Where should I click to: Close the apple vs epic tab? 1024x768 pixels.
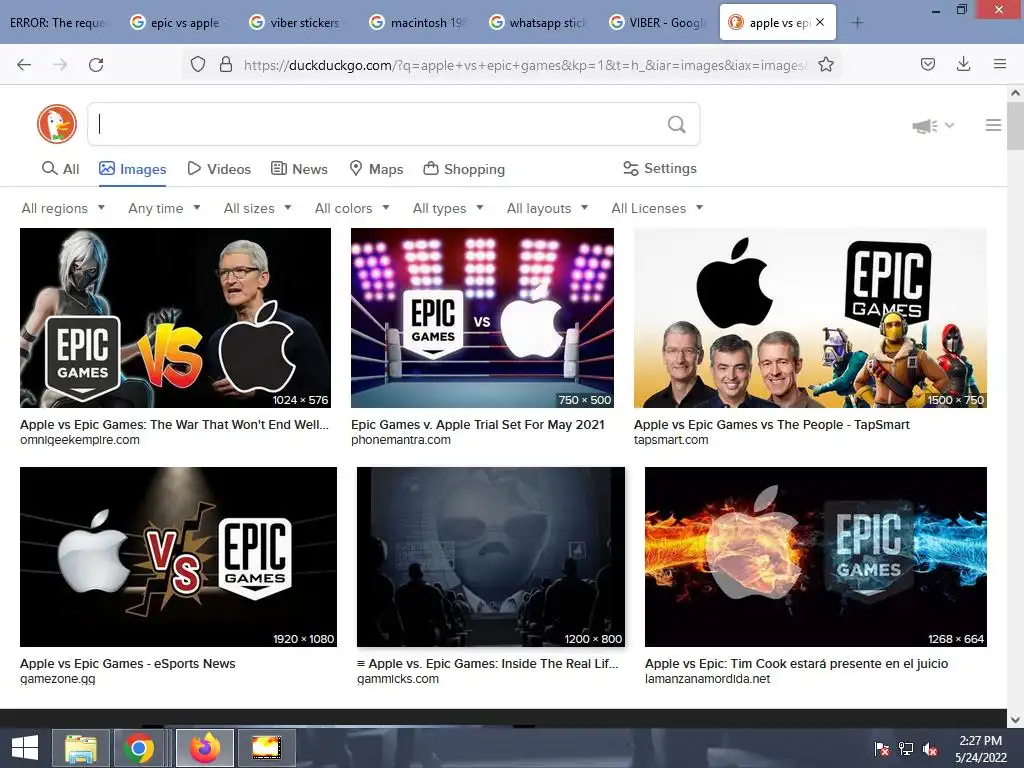820,22
